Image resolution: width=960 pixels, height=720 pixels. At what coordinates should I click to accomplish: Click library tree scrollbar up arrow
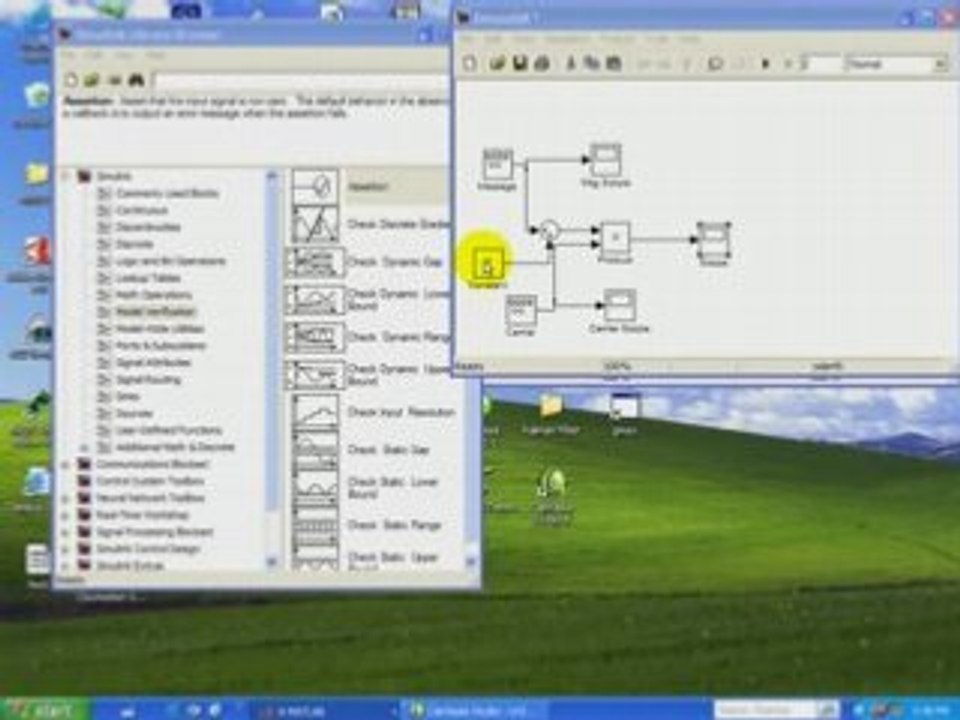click(x=272, y=177)
